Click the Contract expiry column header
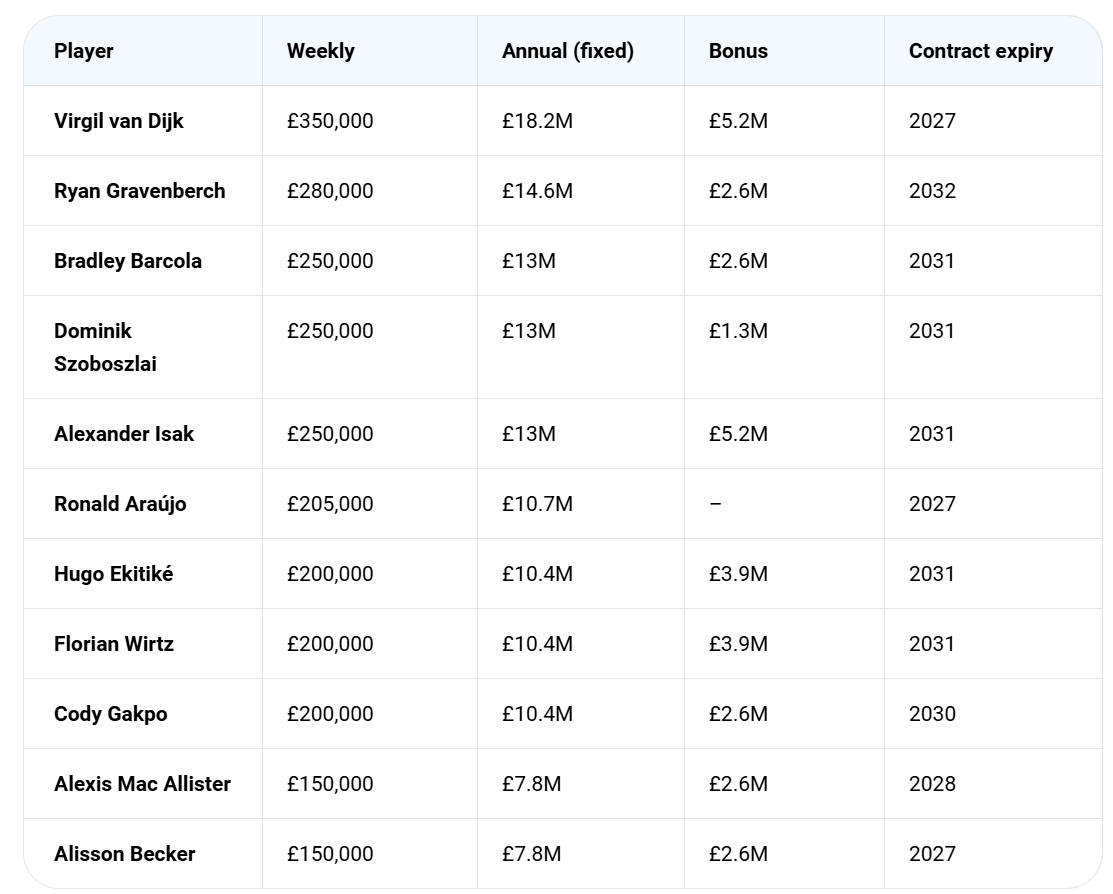The width and height of the screenshot is (1113, 894). (x=980, y=51)
